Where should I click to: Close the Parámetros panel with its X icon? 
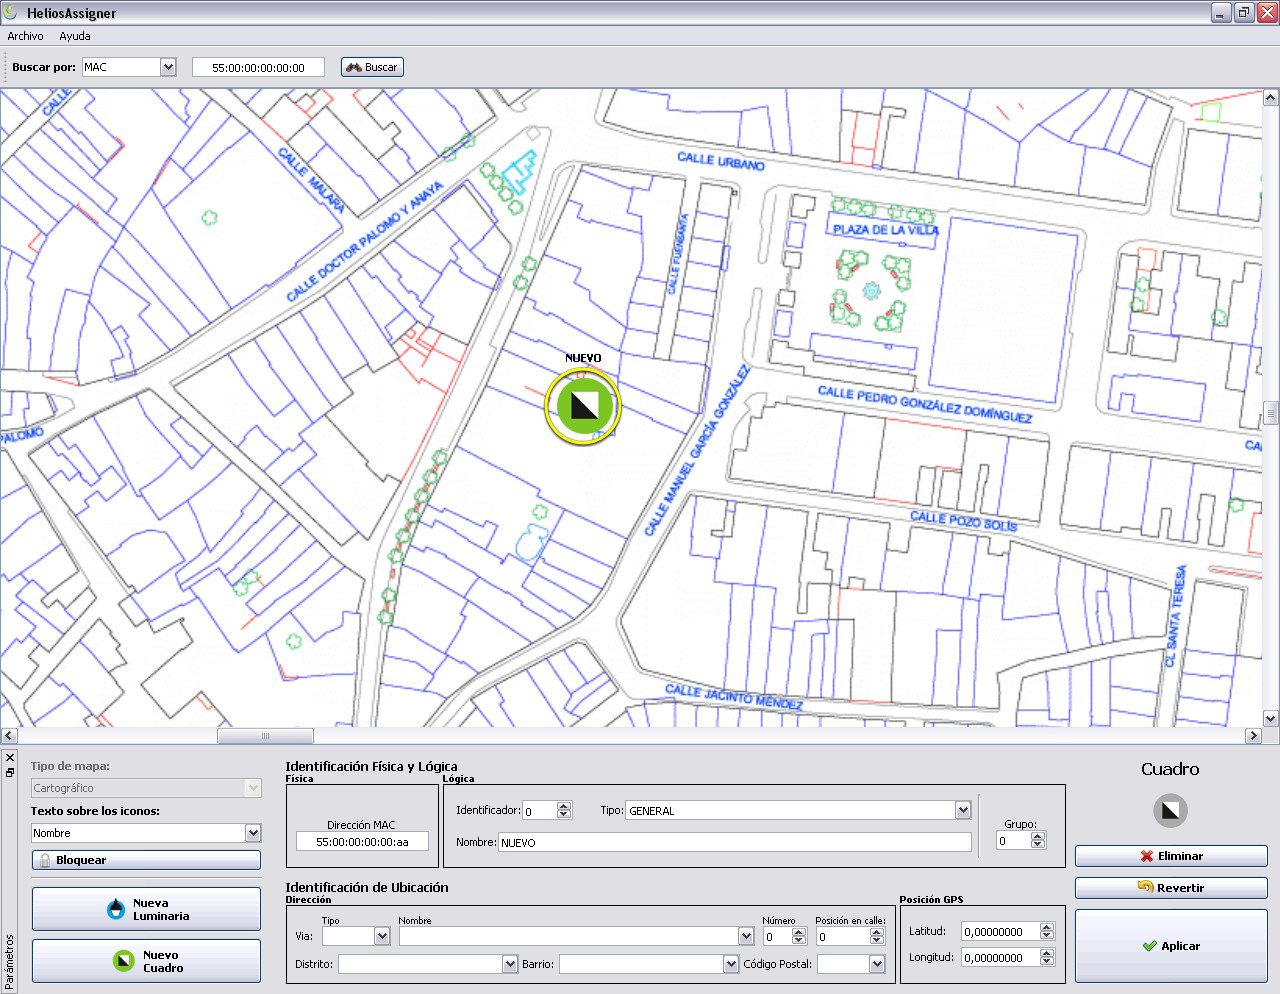tap(10, 758)
